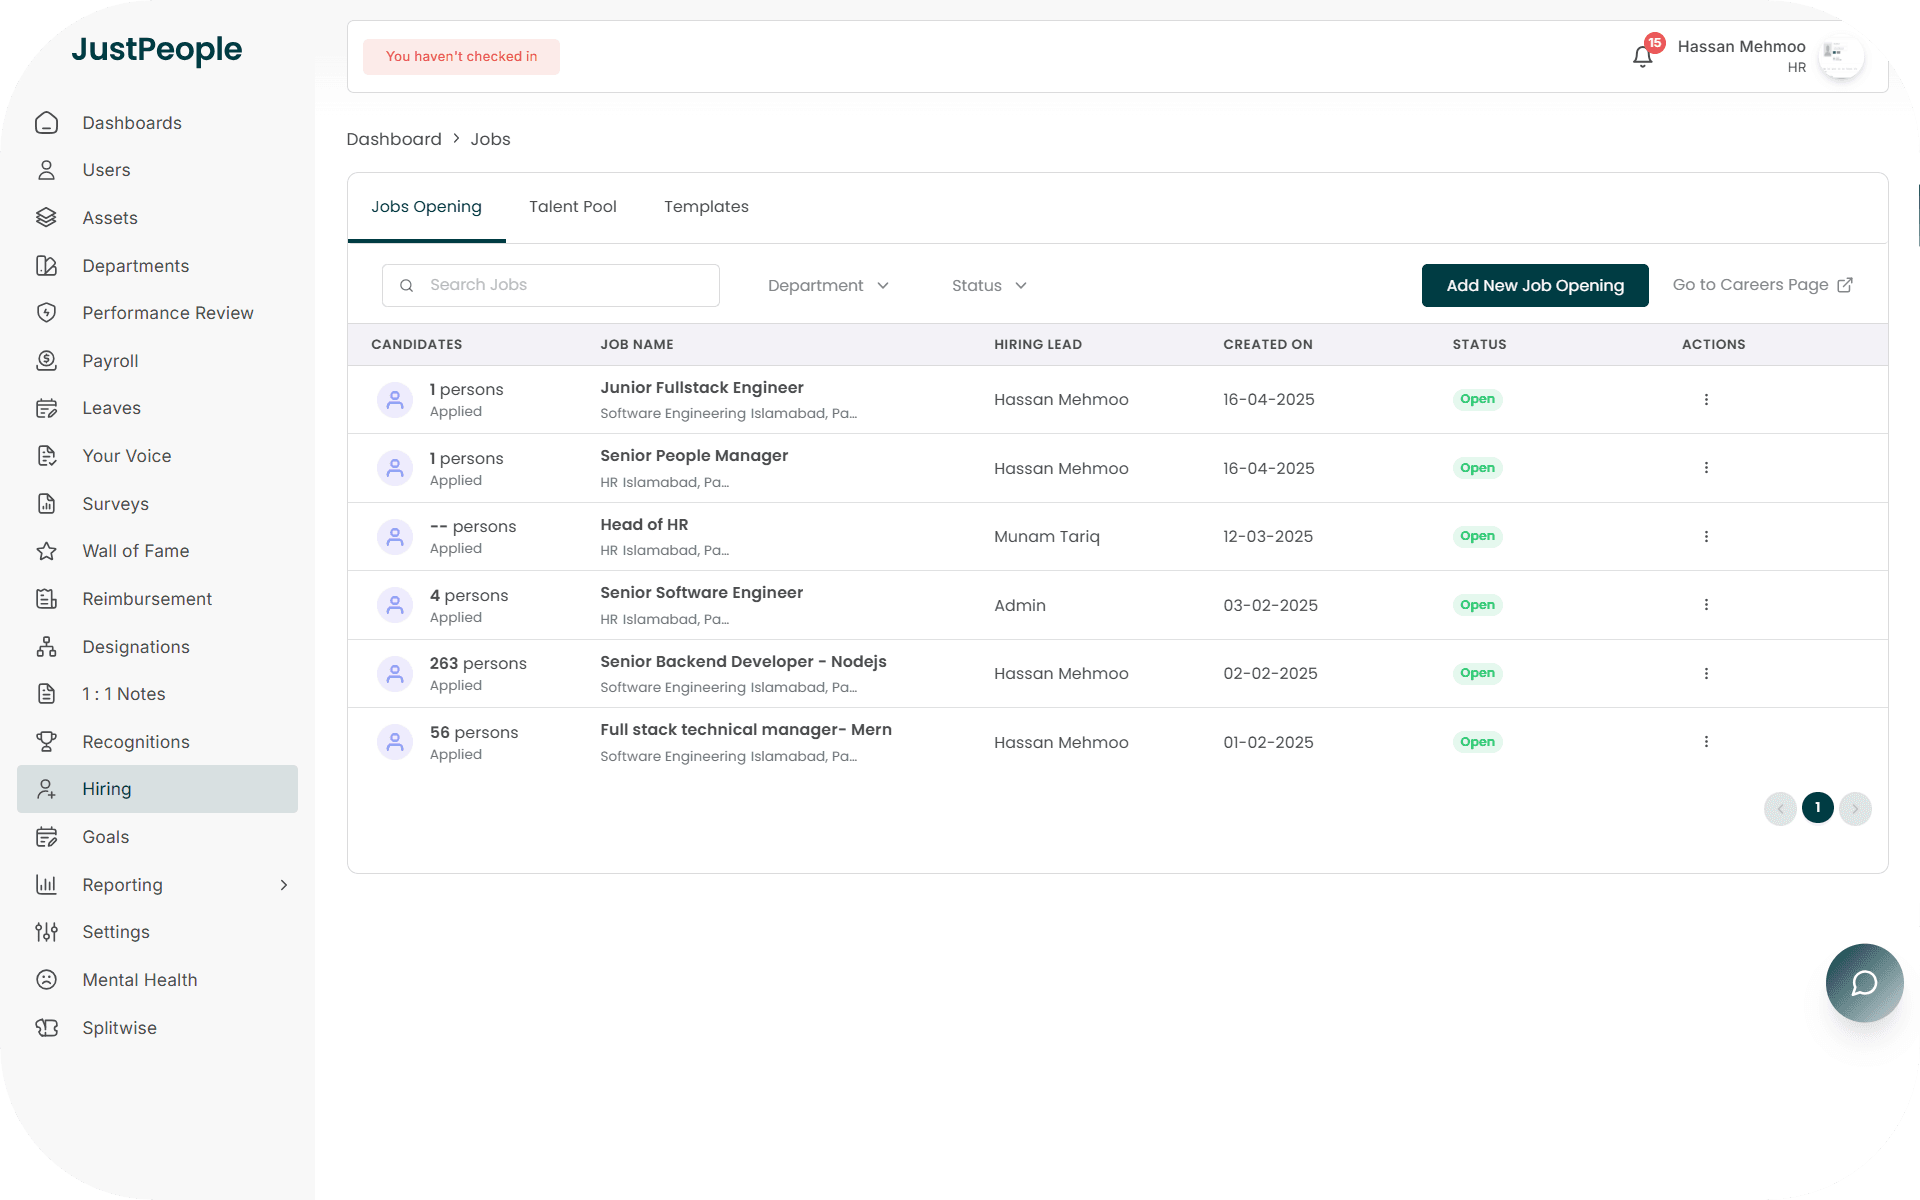Expand the Department filter dropdown
The width and height of the screenshot is (1920, 1200).
(x=828, y=286)
